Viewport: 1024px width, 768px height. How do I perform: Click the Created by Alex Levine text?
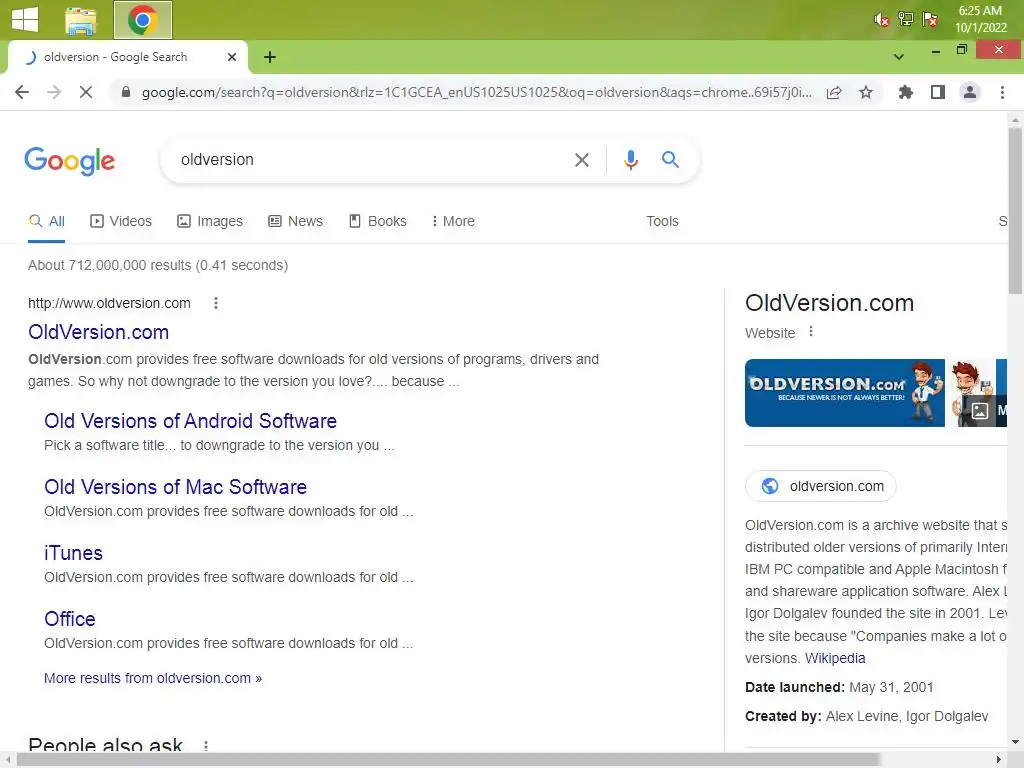tap(867, 716)
